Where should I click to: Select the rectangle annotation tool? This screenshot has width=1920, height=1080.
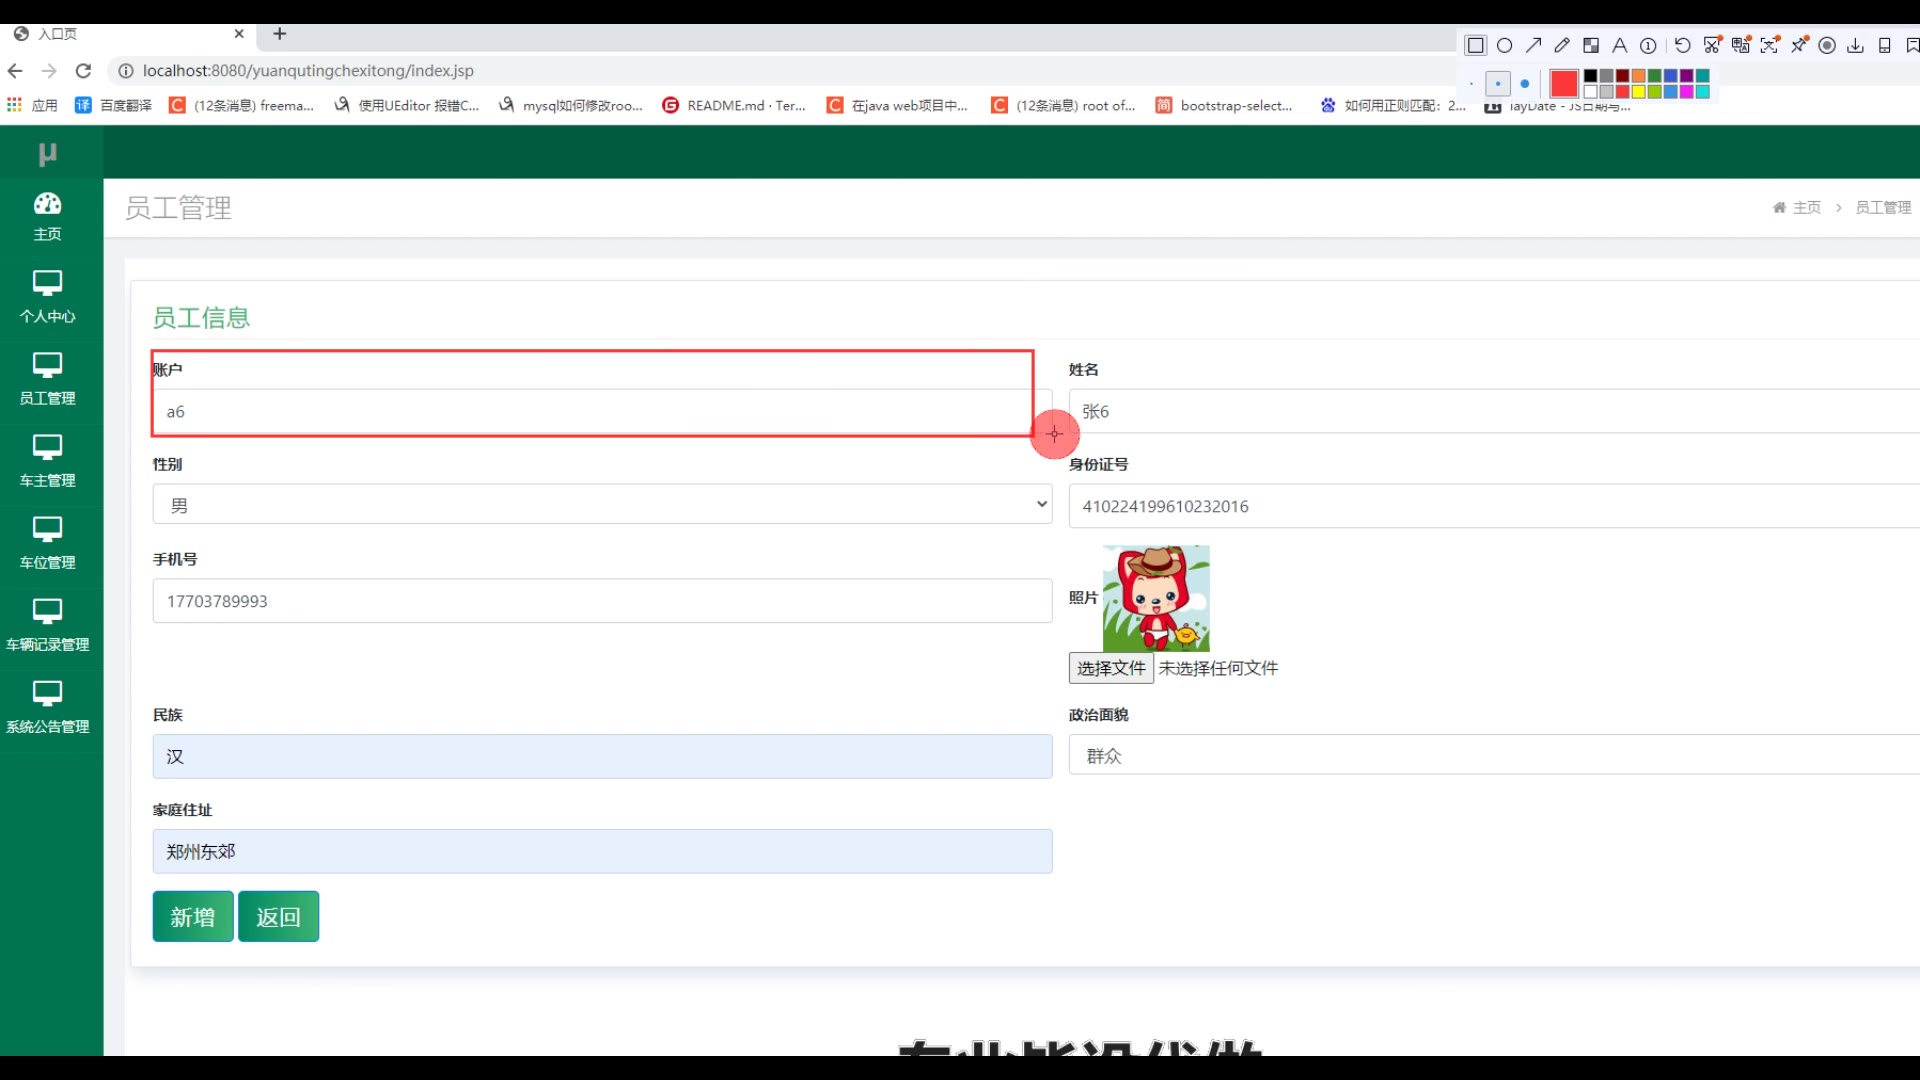pyautogui.click(x=1475, y=46)
